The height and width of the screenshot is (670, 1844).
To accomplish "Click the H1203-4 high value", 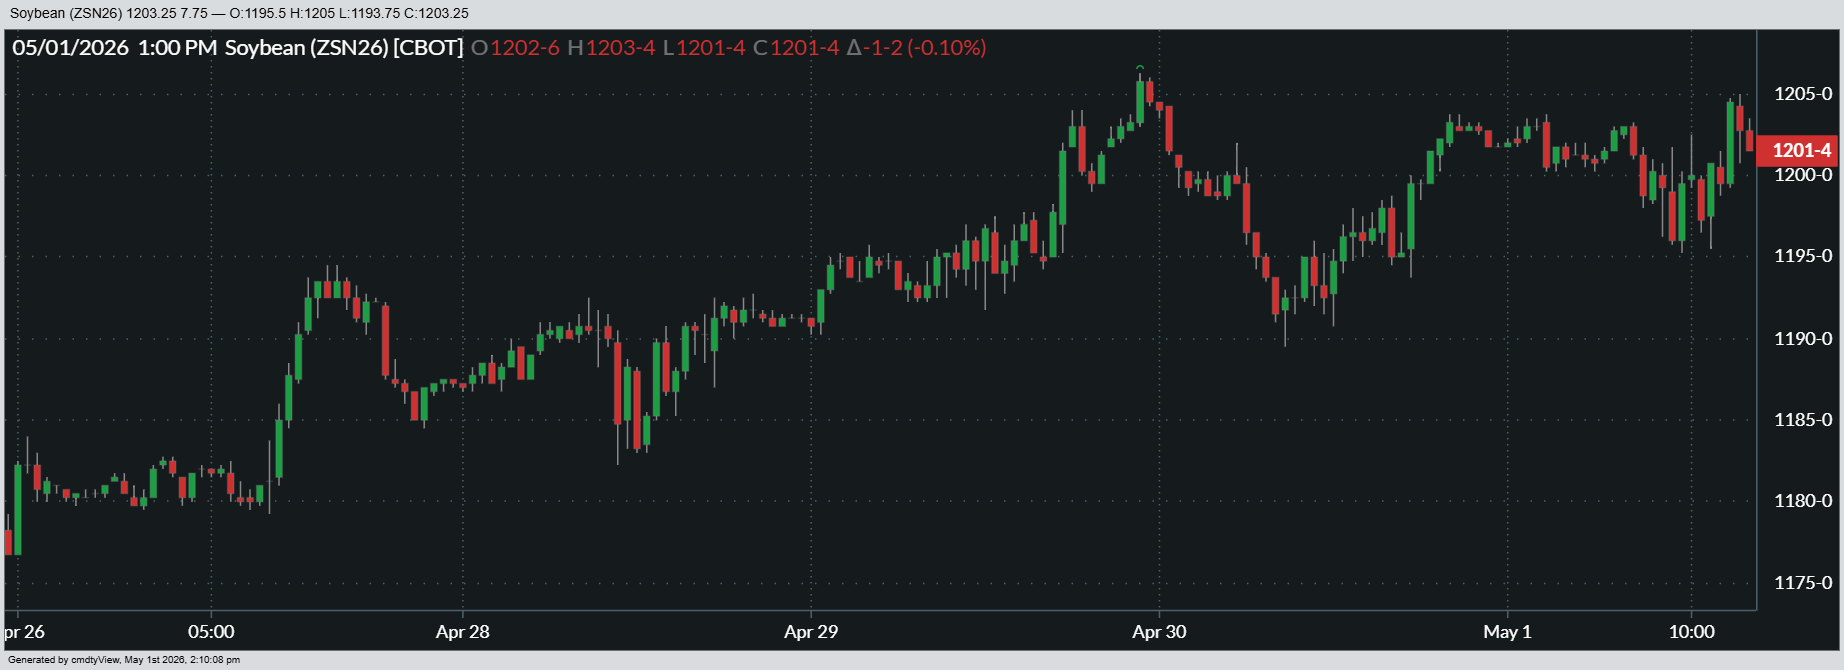I will pos(611,47).
